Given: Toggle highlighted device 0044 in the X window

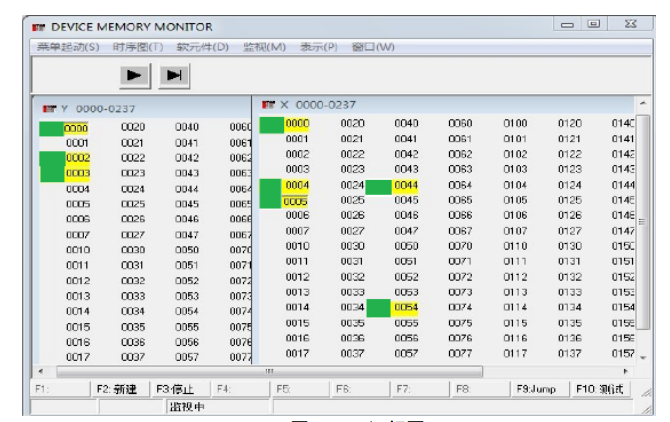Looking at the screenshot, I should click(x=406, y=185).
